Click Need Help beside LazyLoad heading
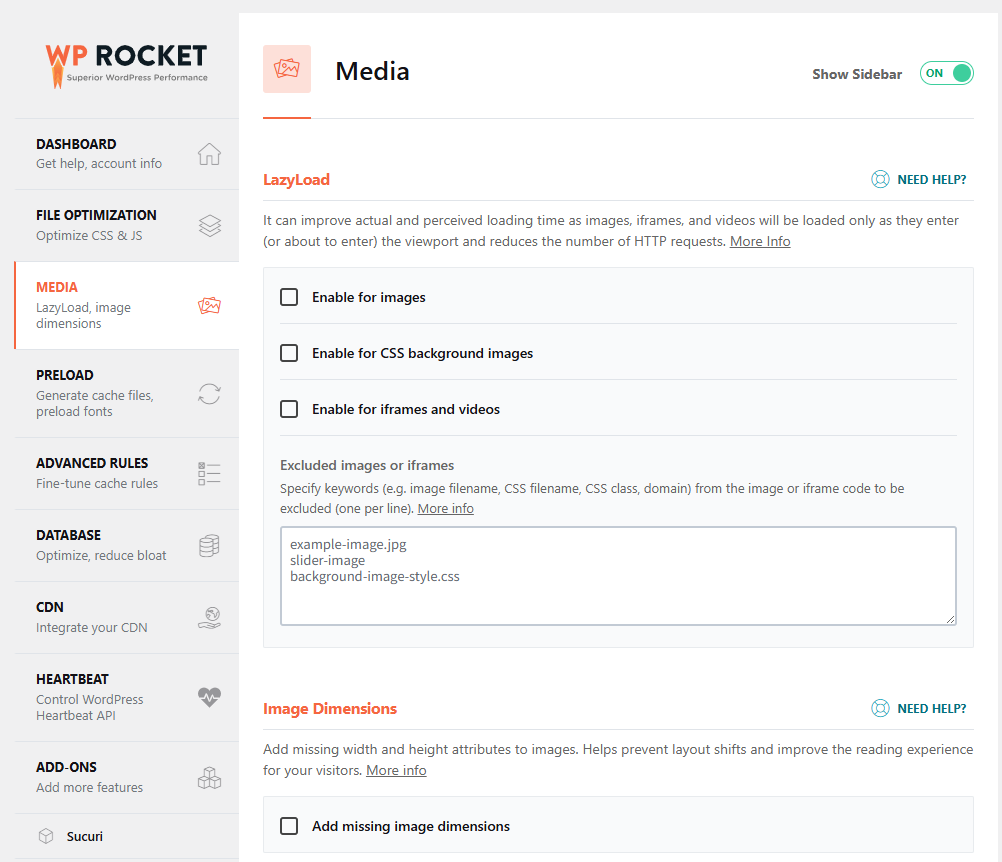1002x862 pixels. click(919, 180)
